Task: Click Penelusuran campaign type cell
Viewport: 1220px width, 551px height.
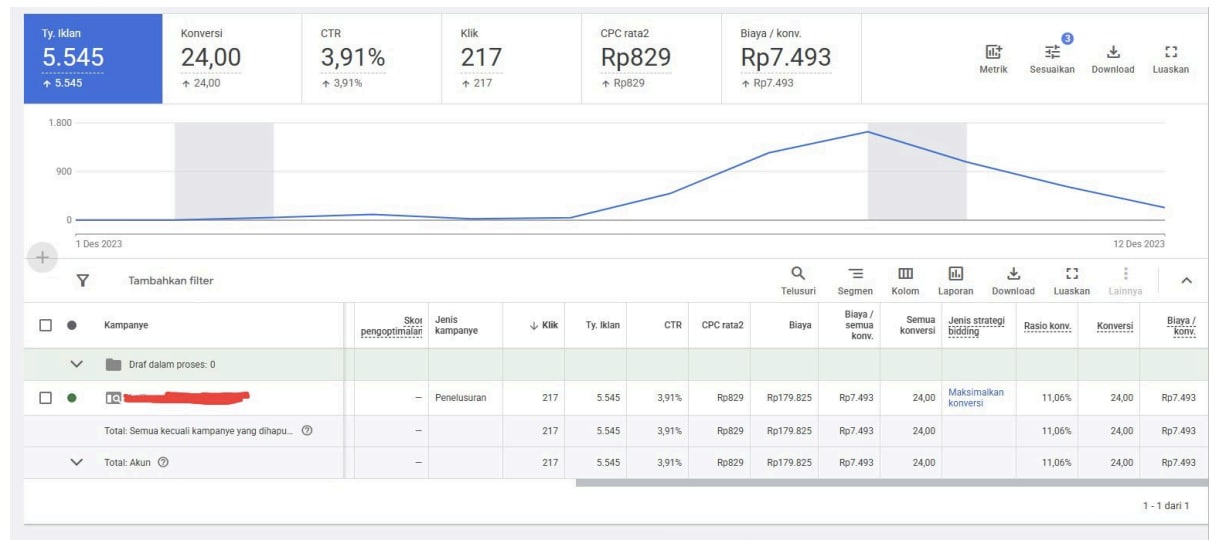Action: click(x=460, y=398)
